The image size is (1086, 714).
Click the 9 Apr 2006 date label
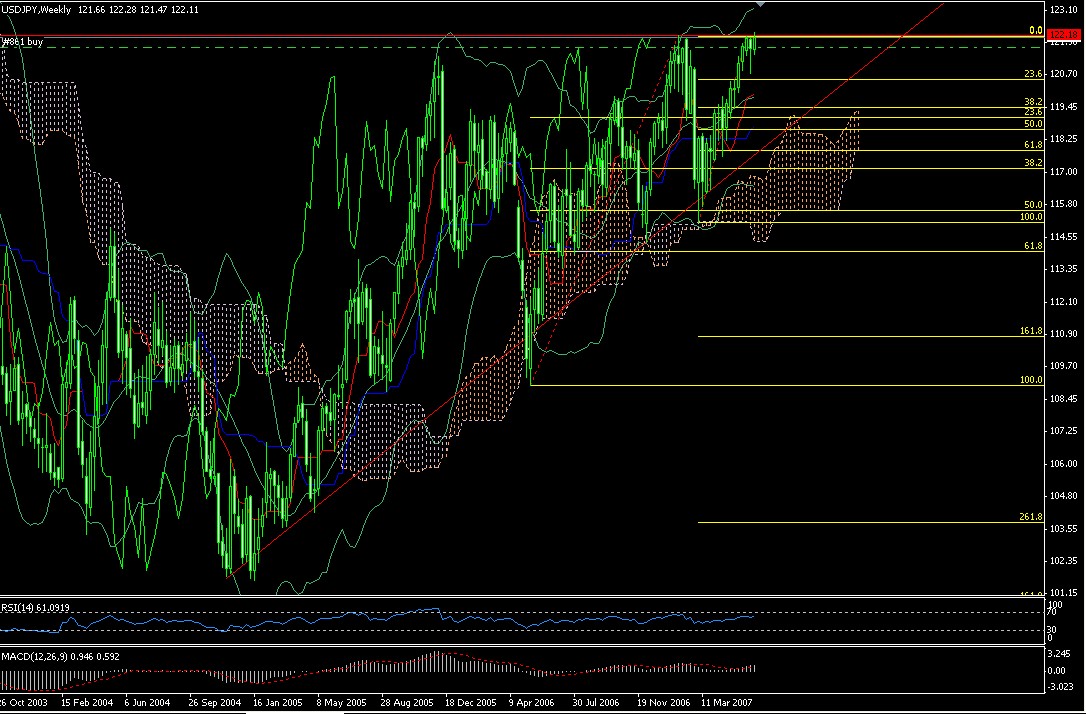pos(533,702)
